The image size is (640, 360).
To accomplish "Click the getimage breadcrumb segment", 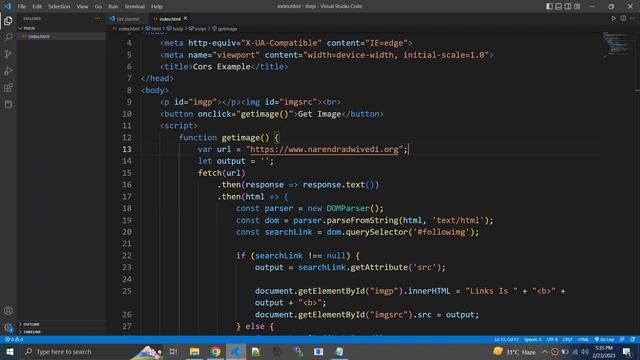I will click(225, 29).
